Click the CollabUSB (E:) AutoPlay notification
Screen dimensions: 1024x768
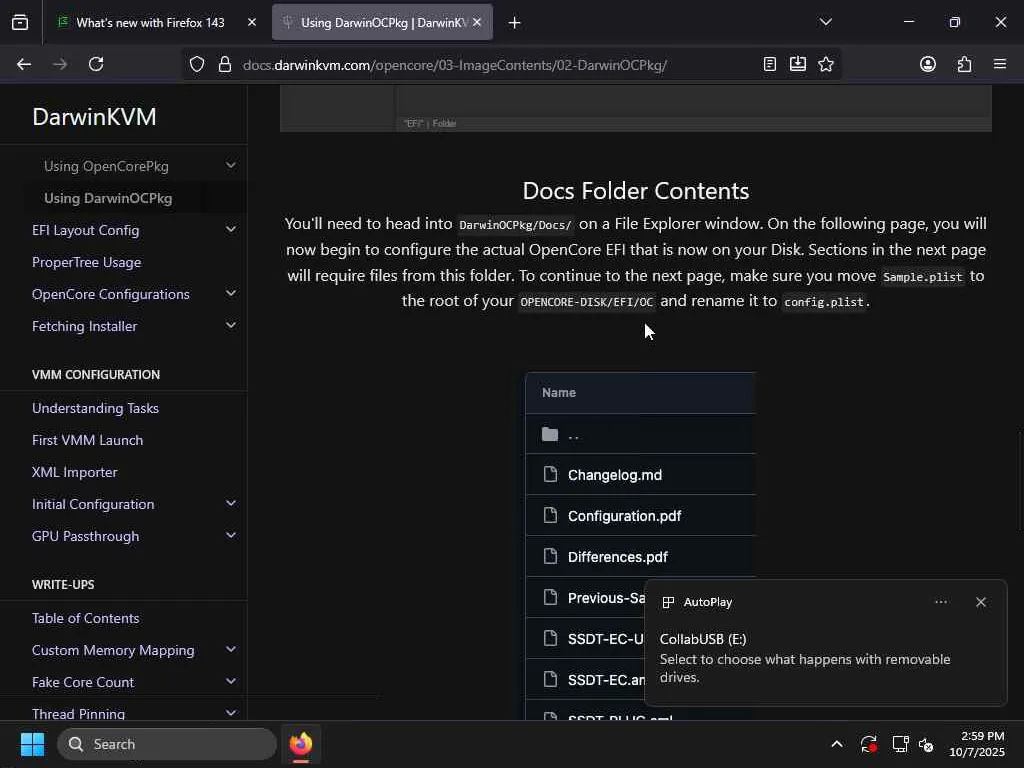point(825,643)
